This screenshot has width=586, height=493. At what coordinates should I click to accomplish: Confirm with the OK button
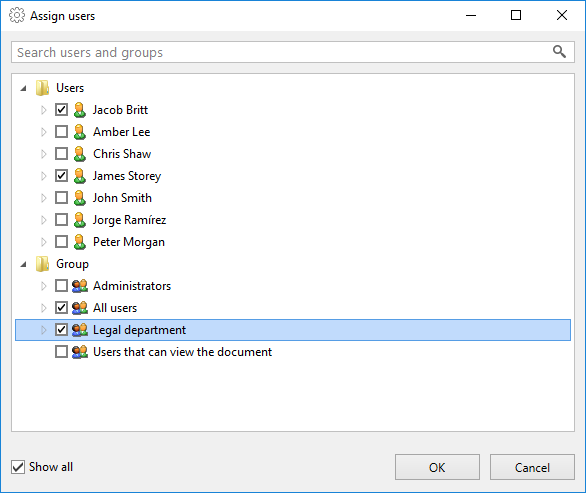(x=437, y=467)
